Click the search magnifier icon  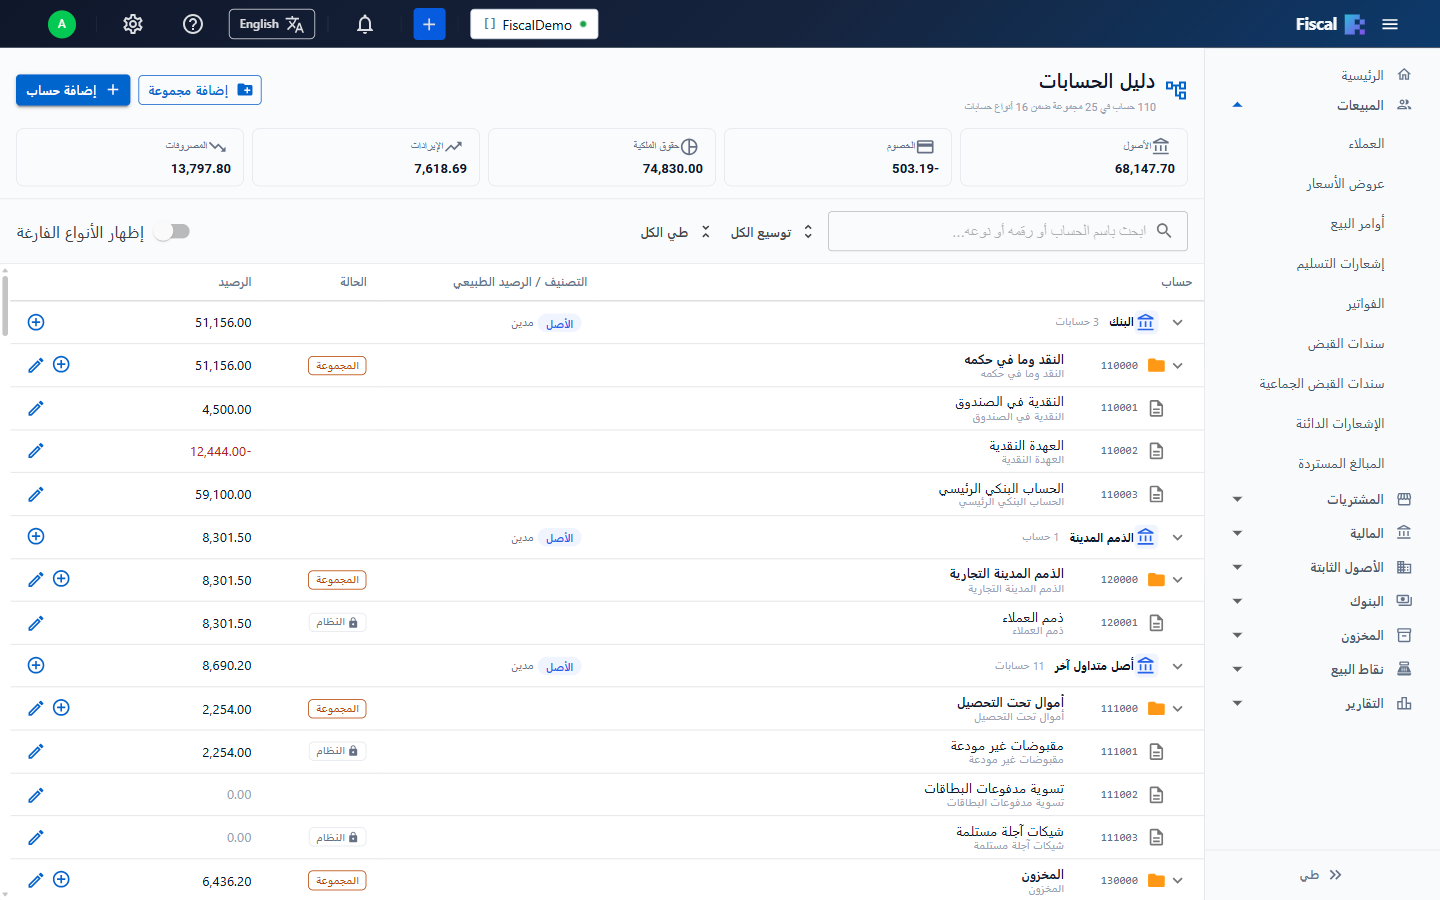1164,231
